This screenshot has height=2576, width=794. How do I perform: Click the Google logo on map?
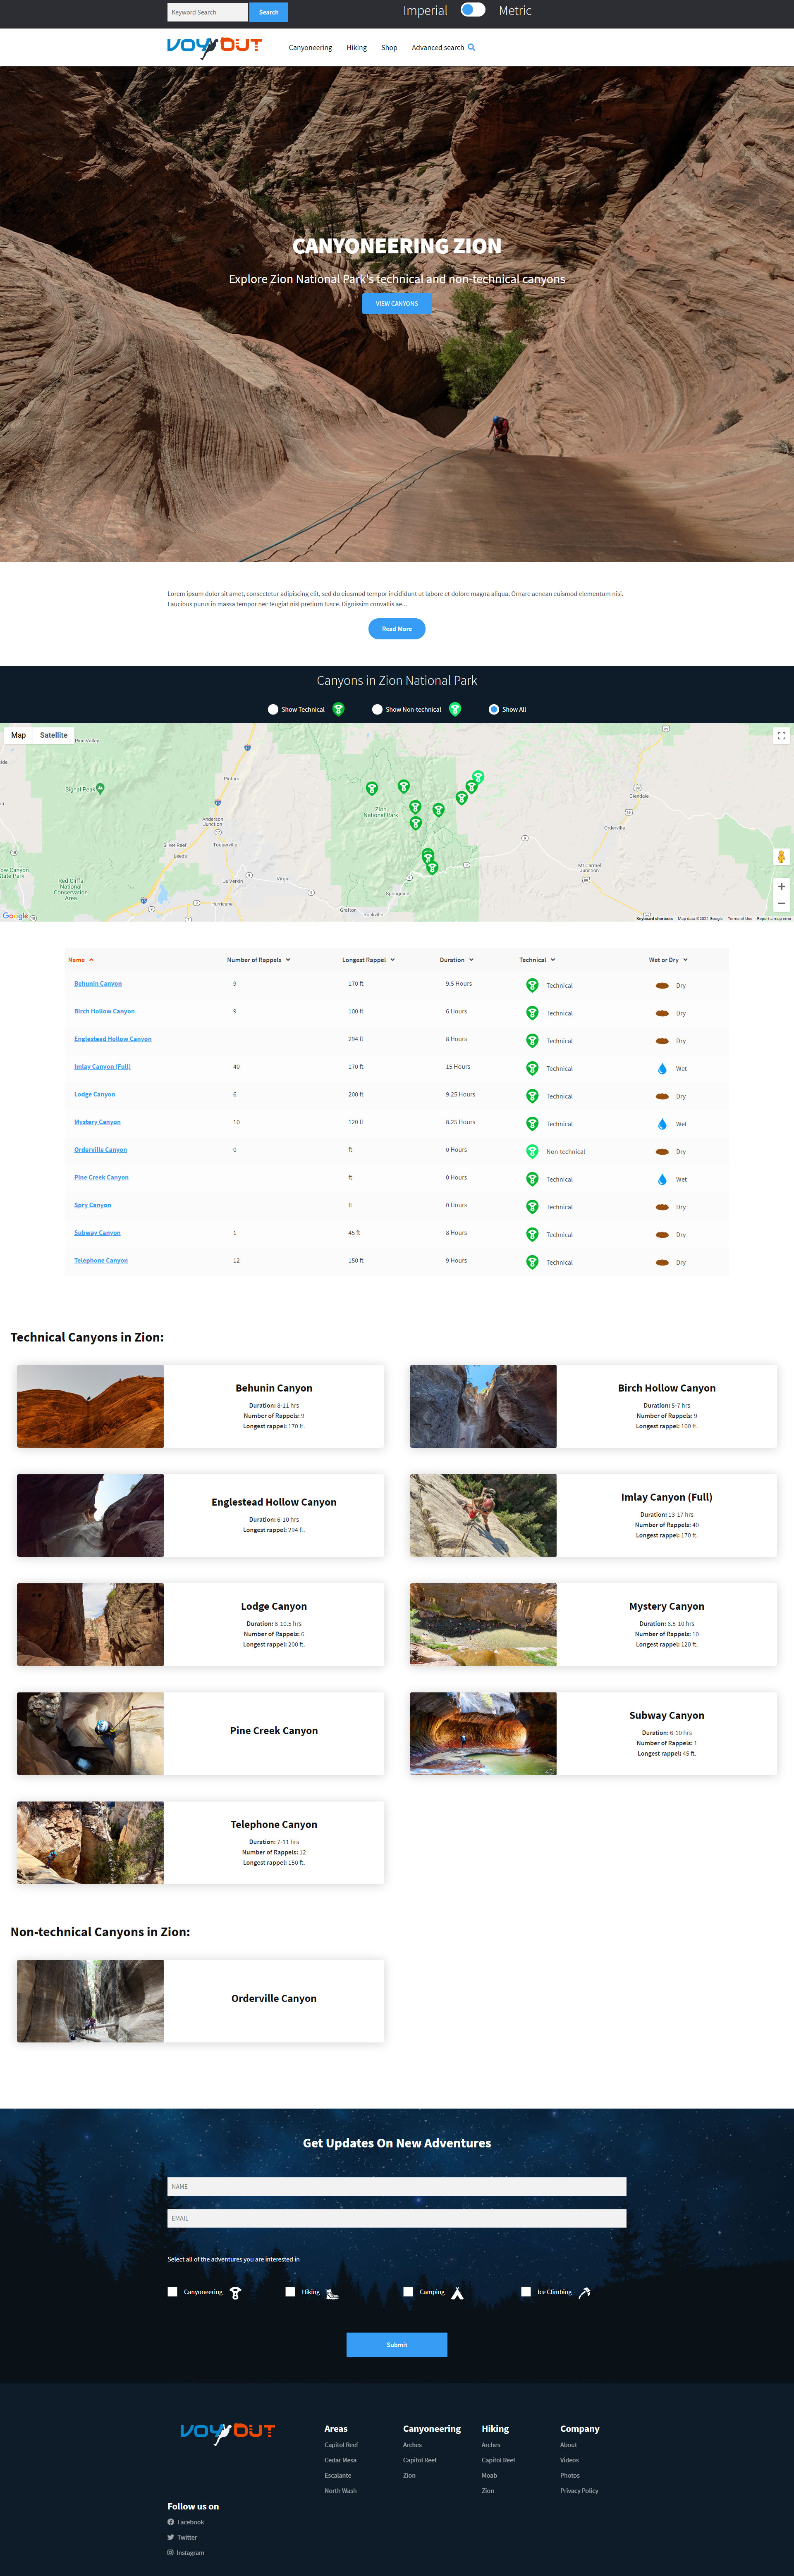click(x=15, y=915)
